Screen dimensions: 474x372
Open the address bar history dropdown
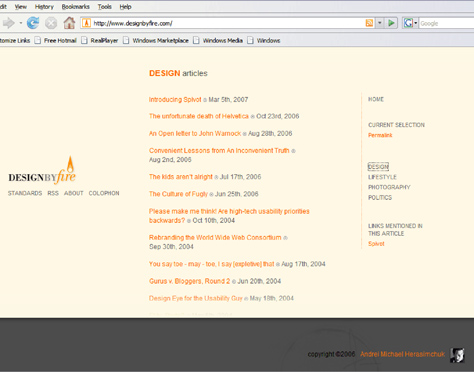[x=380, y=23]
